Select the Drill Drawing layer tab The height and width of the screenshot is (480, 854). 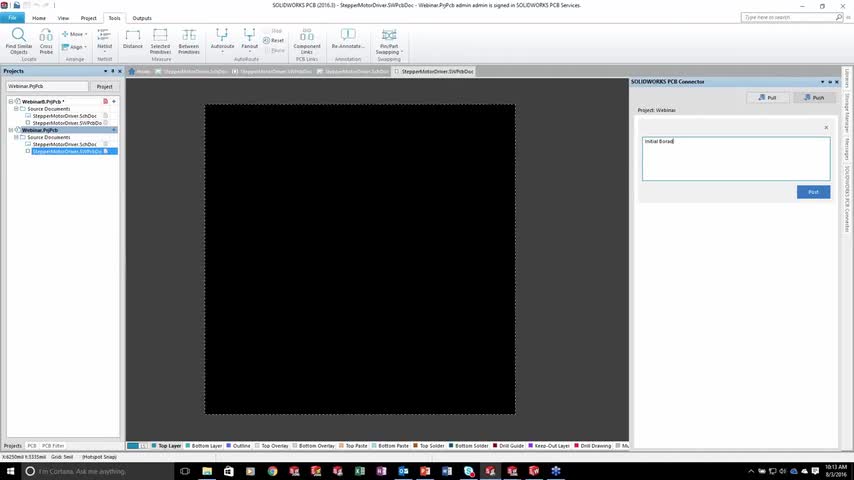click(593, 446)
